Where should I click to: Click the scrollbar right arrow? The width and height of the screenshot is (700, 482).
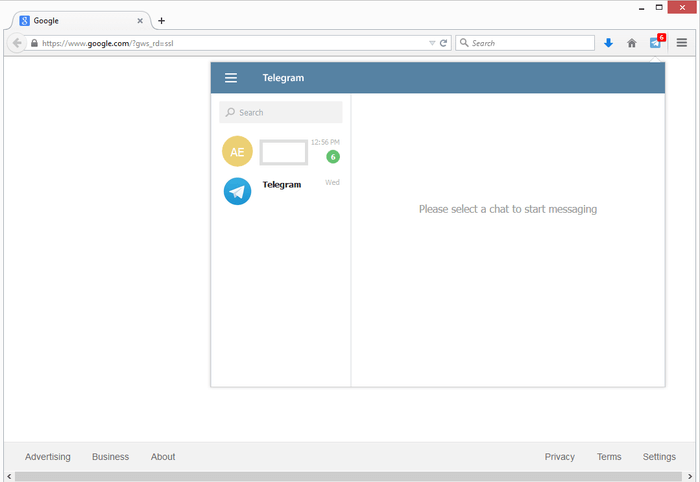689,477
